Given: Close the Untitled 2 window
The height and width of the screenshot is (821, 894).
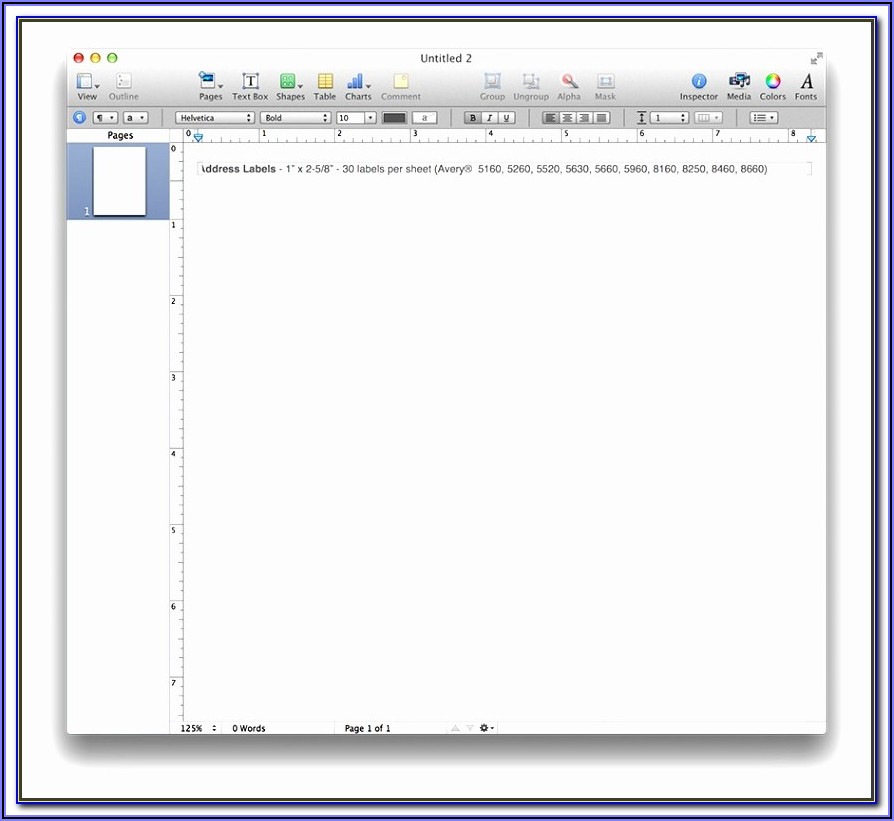Looking at the screenshot, I should pyautogui.click(x=79, y=58).
